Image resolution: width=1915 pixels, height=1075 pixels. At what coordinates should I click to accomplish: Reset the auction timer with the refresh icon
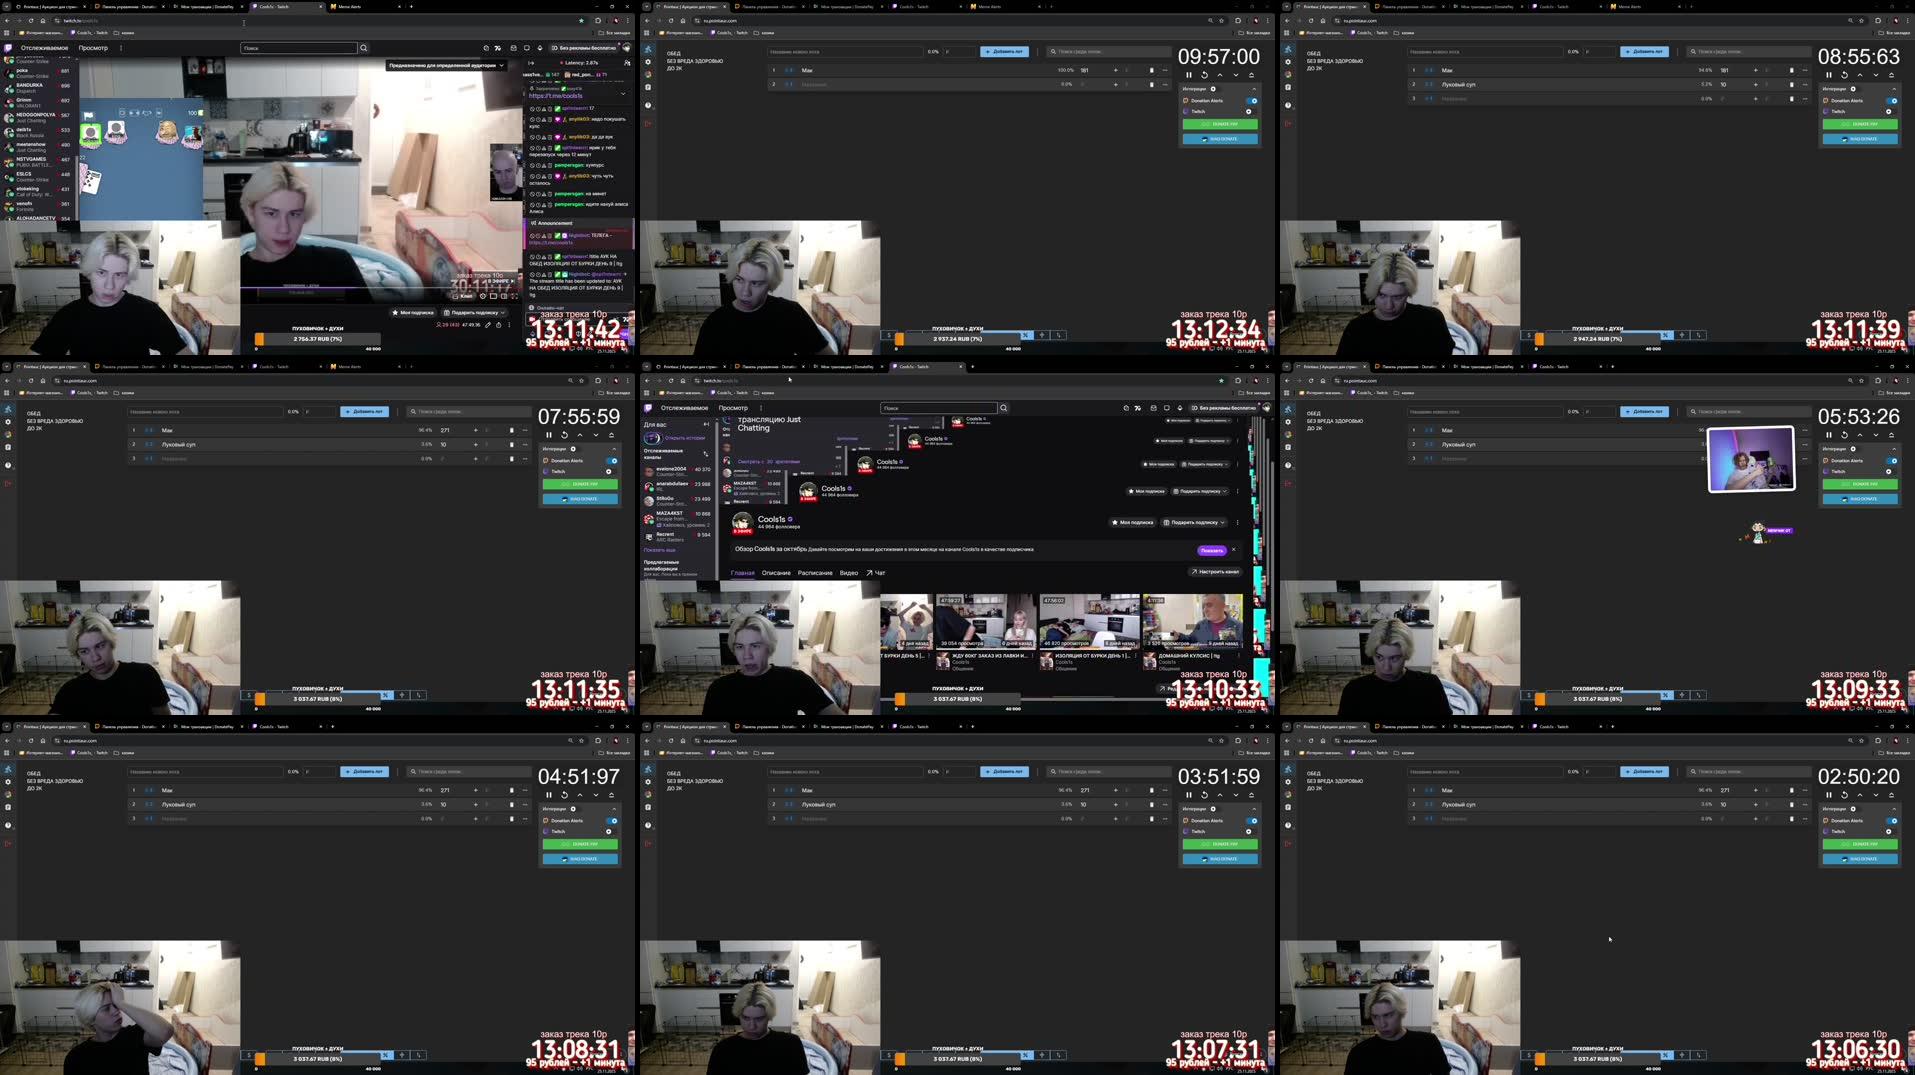click(1205, 75)
